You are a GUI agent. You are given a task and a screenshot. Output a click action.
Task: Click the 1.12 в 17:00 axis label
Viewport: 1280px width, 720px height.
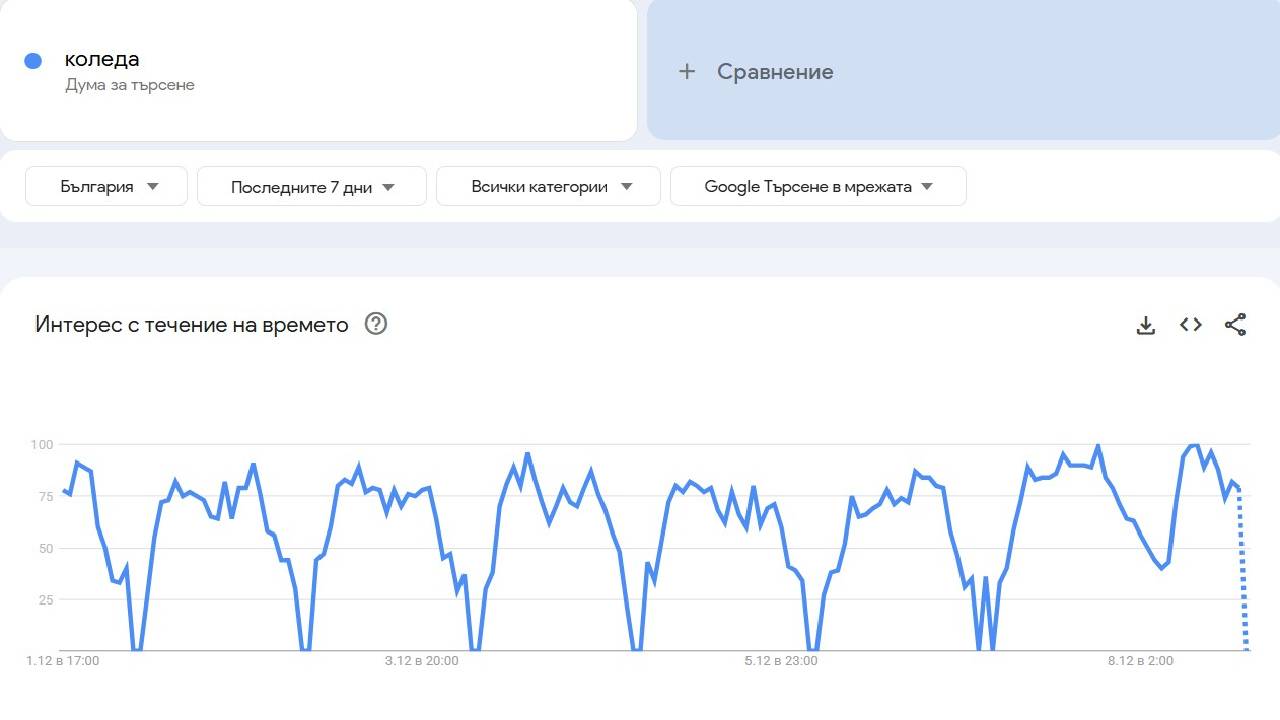[62, 660]
